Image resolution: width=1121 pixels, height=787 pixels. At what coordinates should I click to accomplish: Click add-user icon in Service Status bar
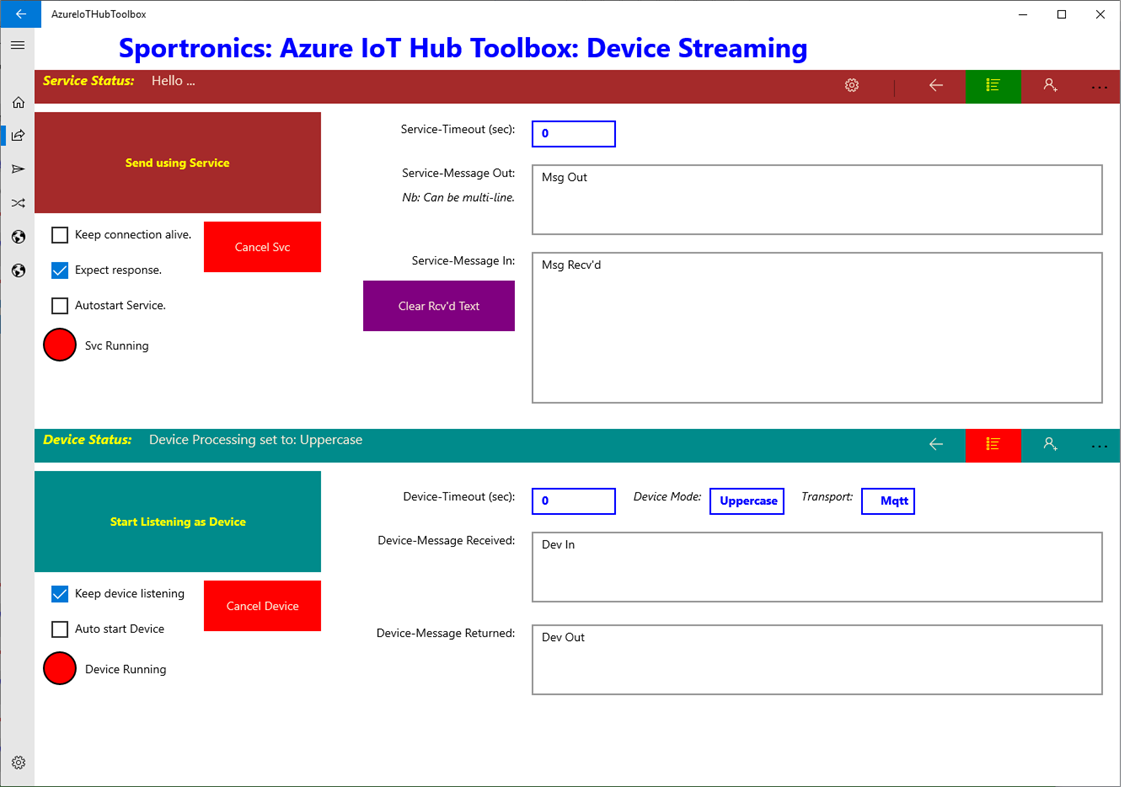pos(1050,85)
